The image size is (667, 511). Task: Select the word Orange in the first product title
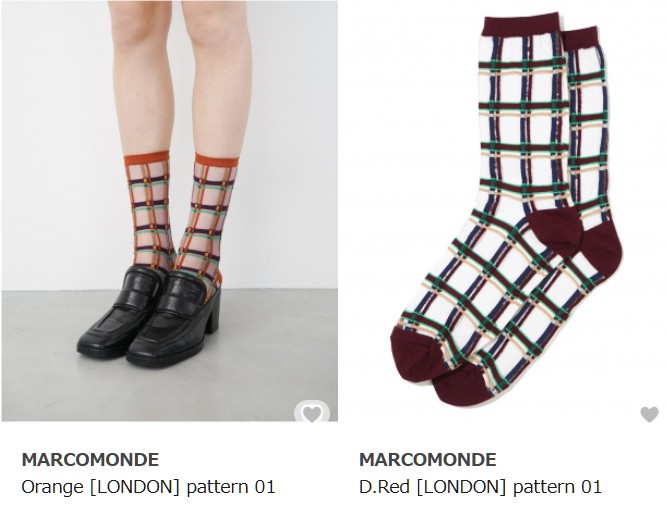(52, 487)
